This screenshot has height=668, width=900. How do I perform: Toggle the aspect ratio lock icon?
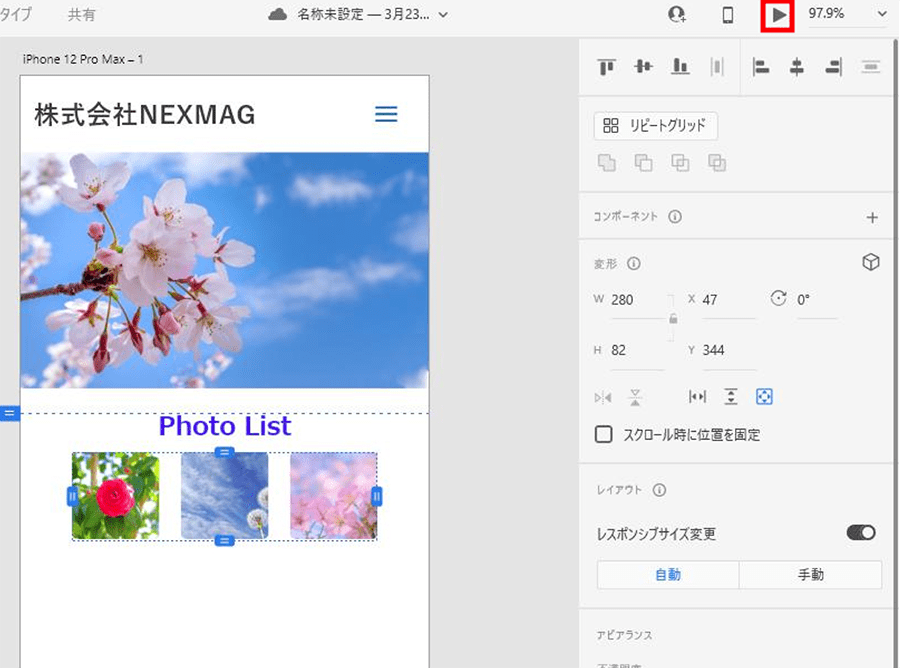tap(673, 319)
